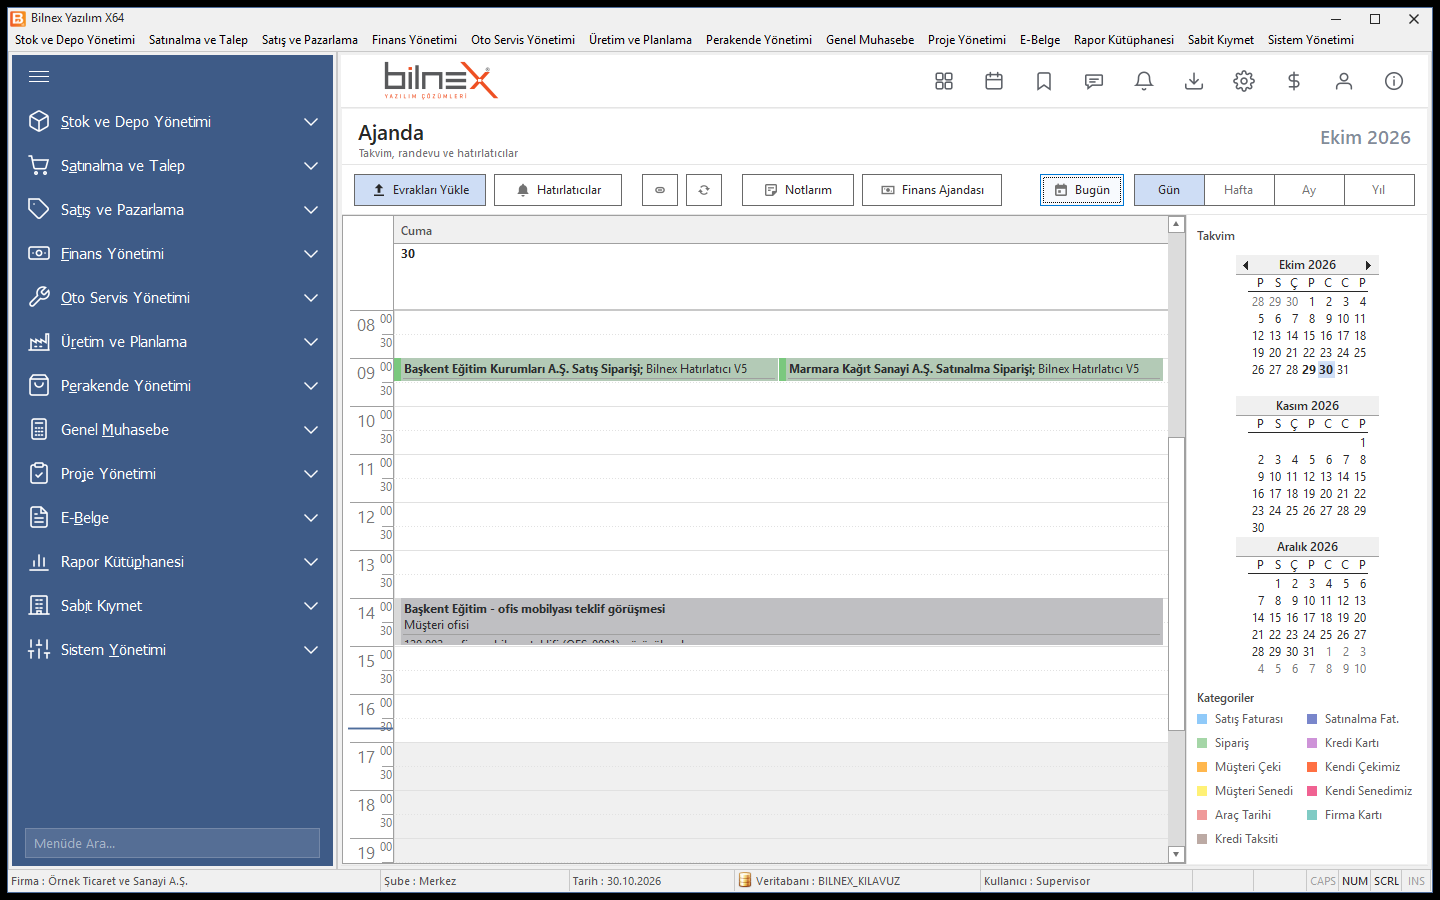Open the user profile icon
The width and height of the screenshot is (1440, 900).
tap(1344, 81)
